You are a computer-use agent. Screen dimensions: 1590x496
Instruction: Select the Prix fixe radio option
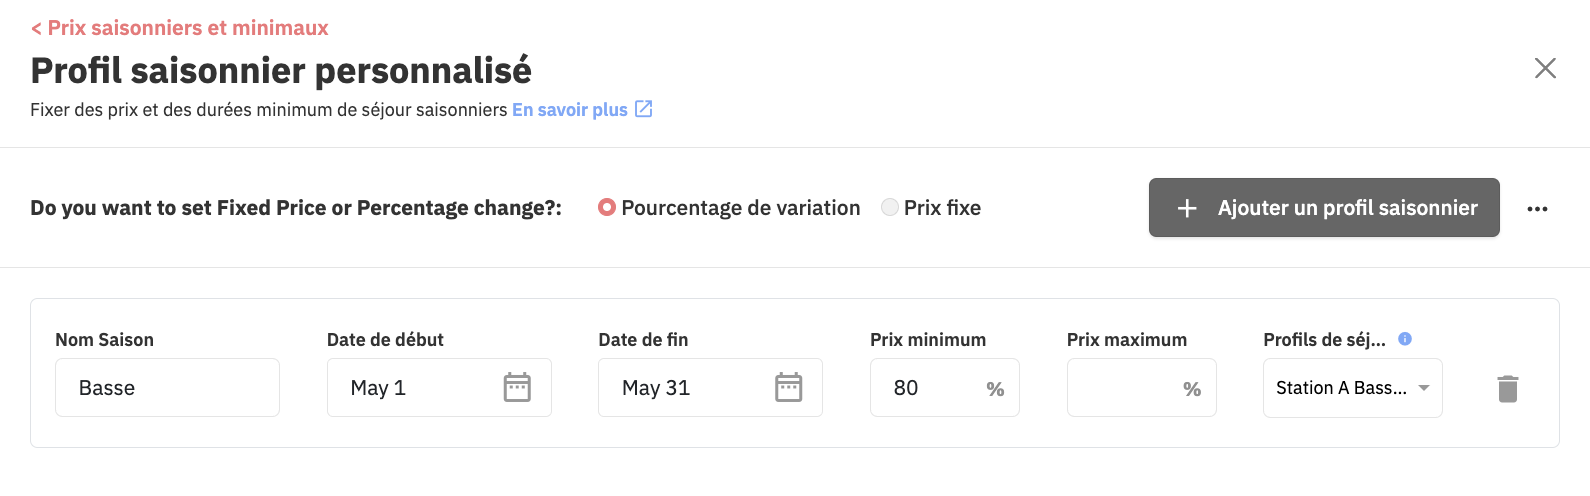coord(889,207)
